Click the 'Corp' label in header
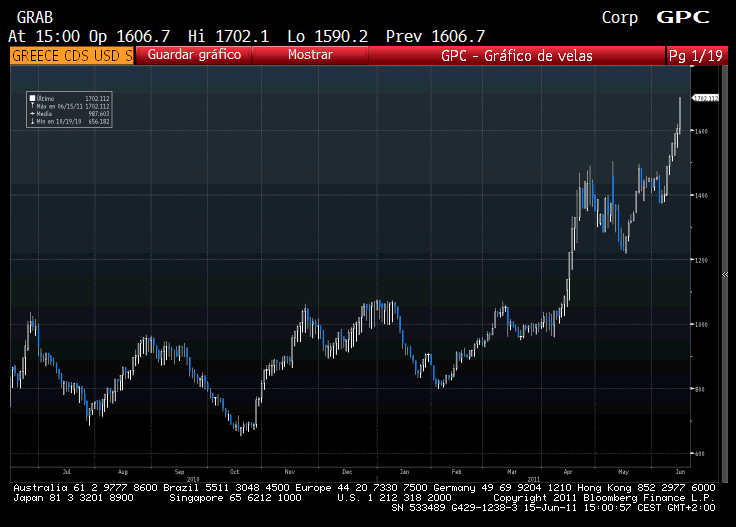 (x=620, y=17)
